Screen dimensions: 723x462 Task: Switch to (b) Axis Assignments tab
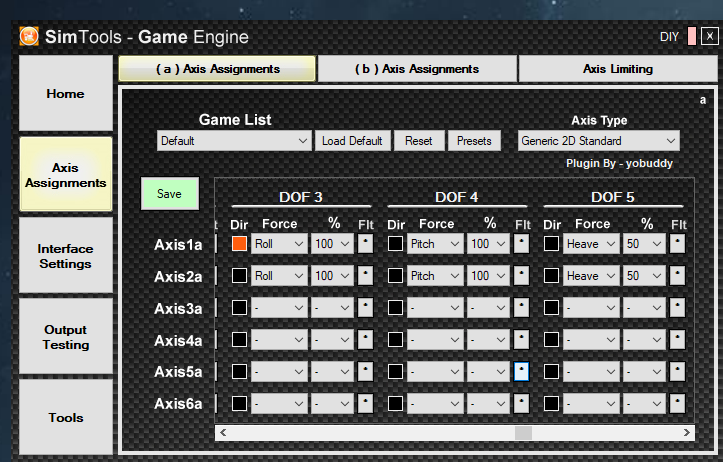[x=417, y=69]
